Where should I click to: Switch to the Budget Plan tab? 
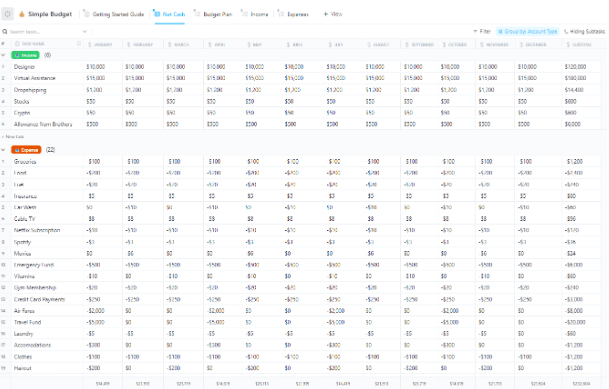click(213, 14)
